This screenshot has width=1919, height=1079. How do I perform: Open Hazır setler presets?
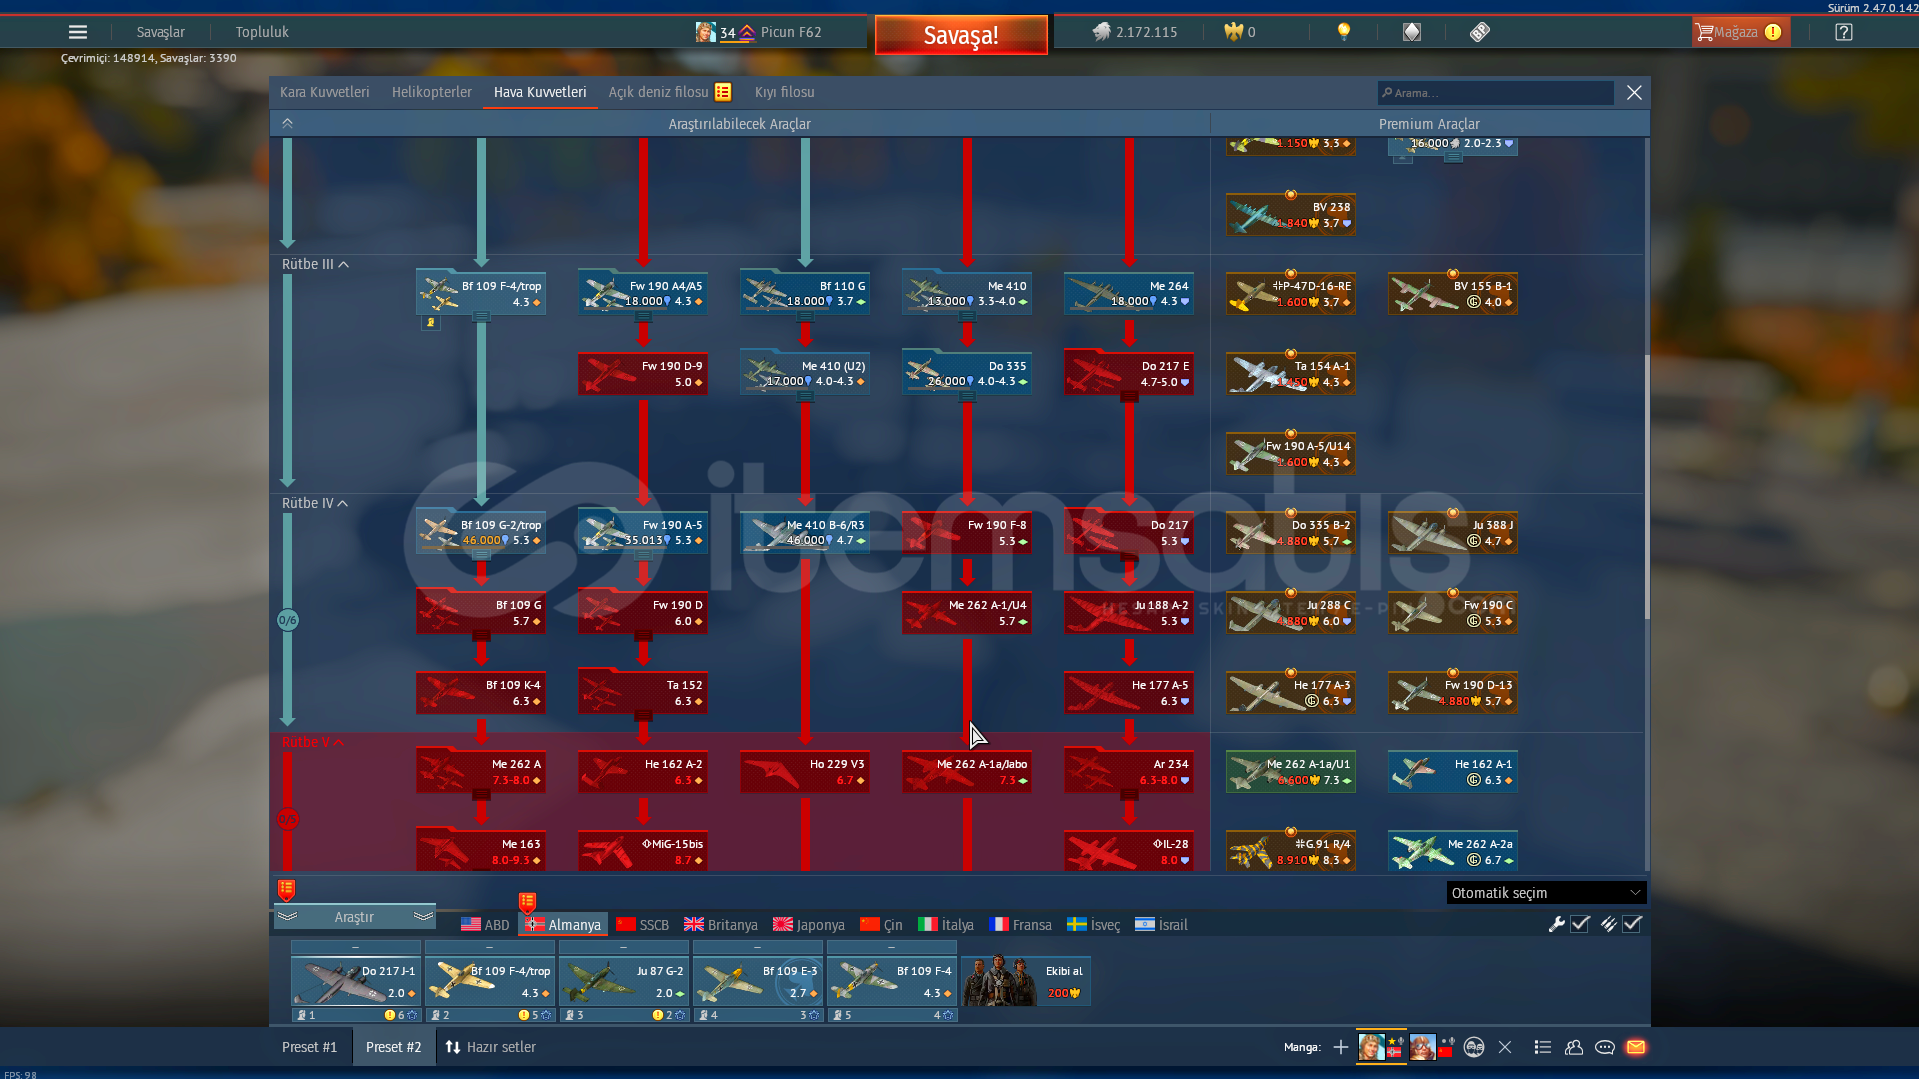pyautogui.click(x=491, y=1047)
